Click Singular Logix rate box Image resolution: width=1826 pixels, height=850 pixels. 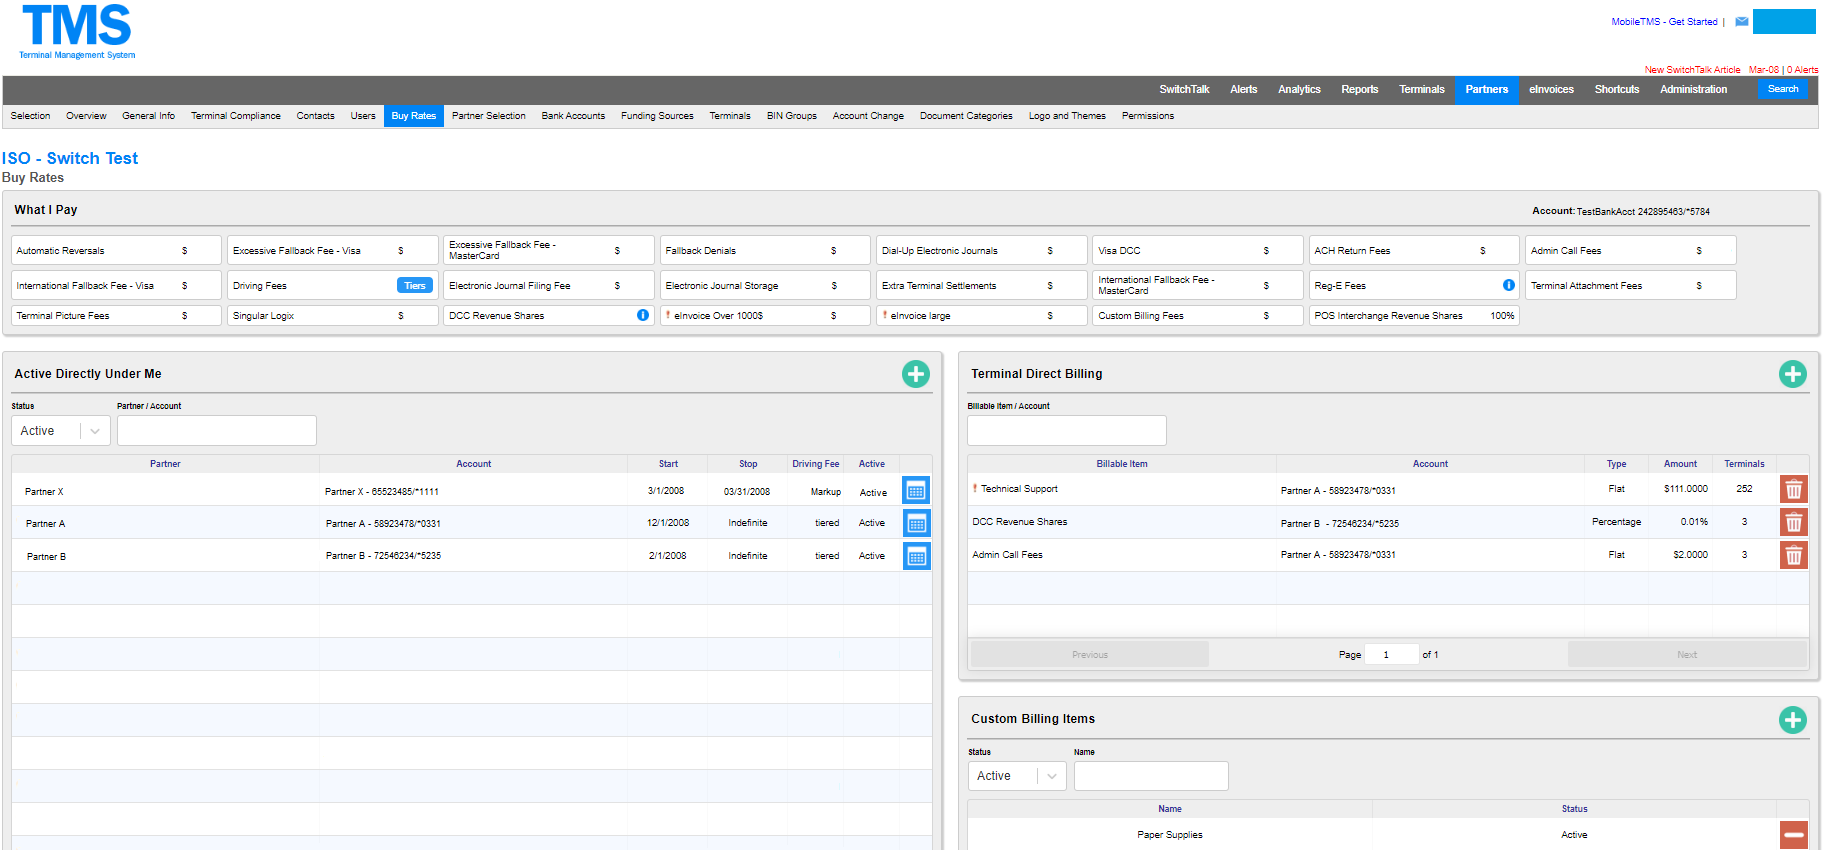pos(333,315)
